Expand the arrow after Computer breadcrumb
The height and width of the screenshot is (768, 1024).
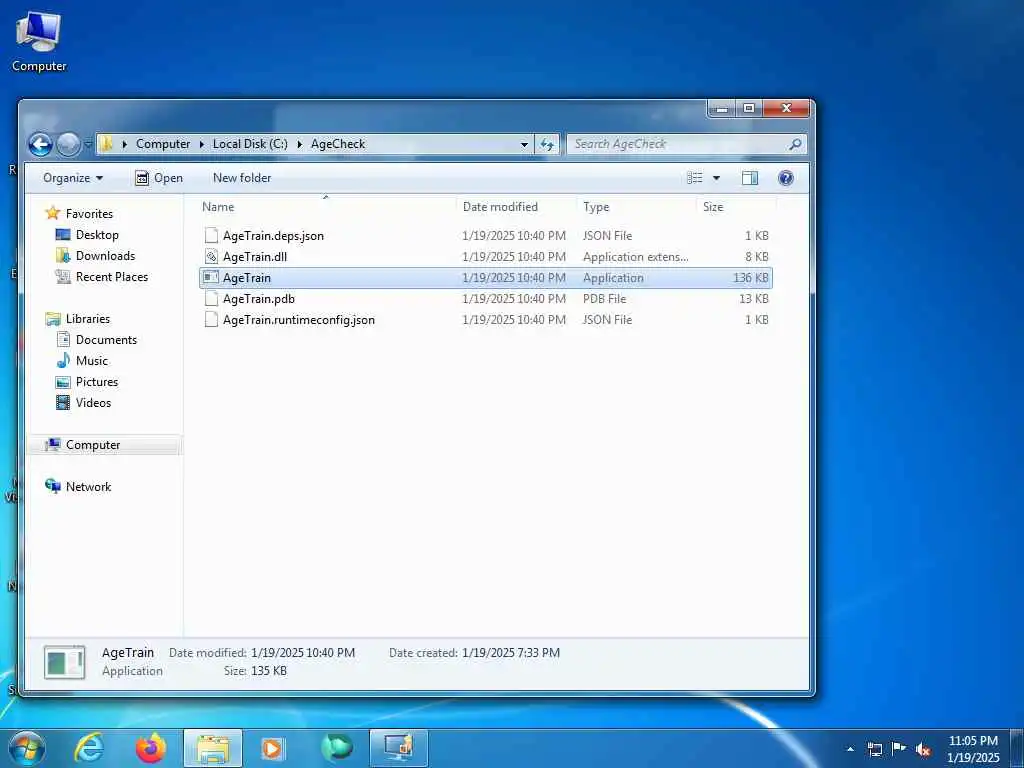pyautogui.click(x=202, y=144)
